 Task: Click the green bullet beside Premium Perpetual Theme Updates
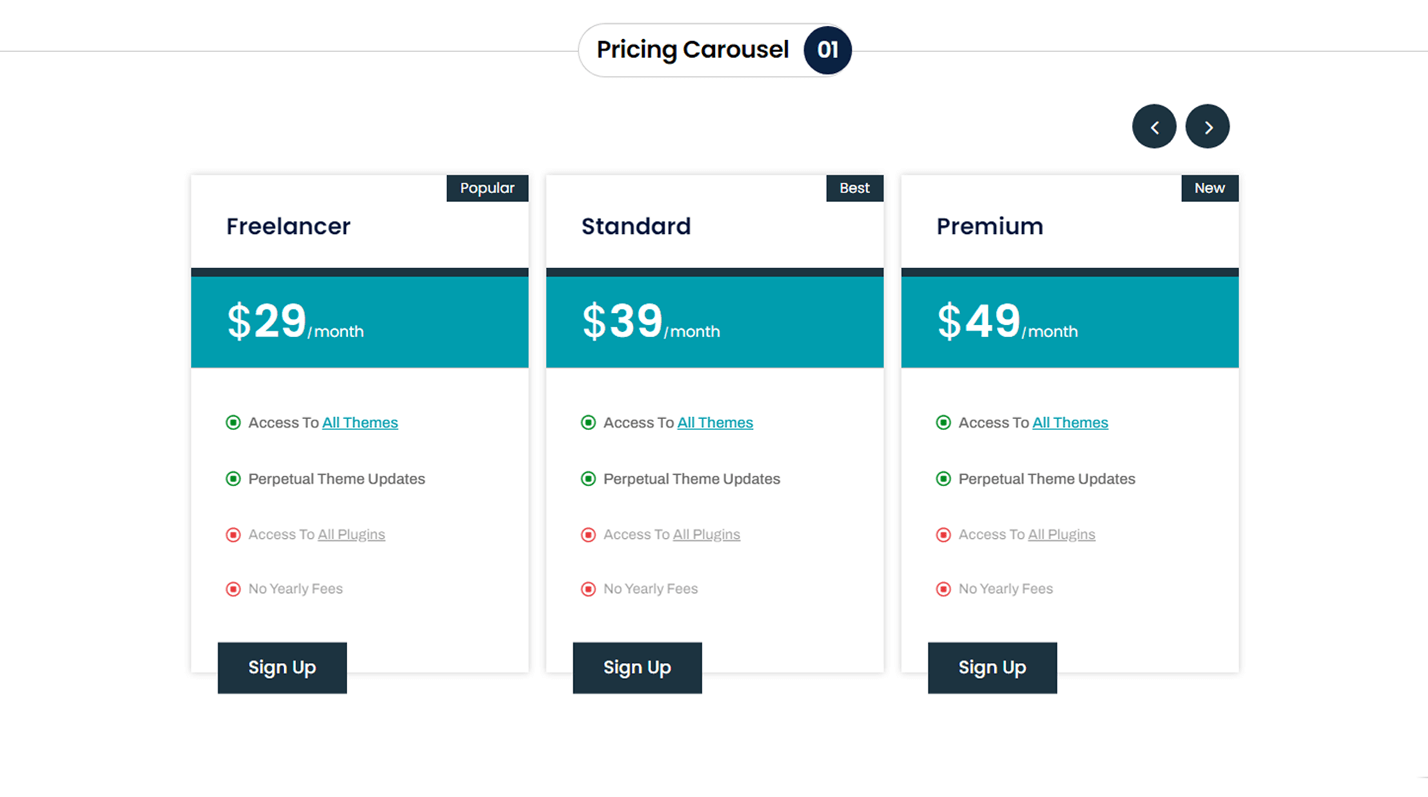943,479
